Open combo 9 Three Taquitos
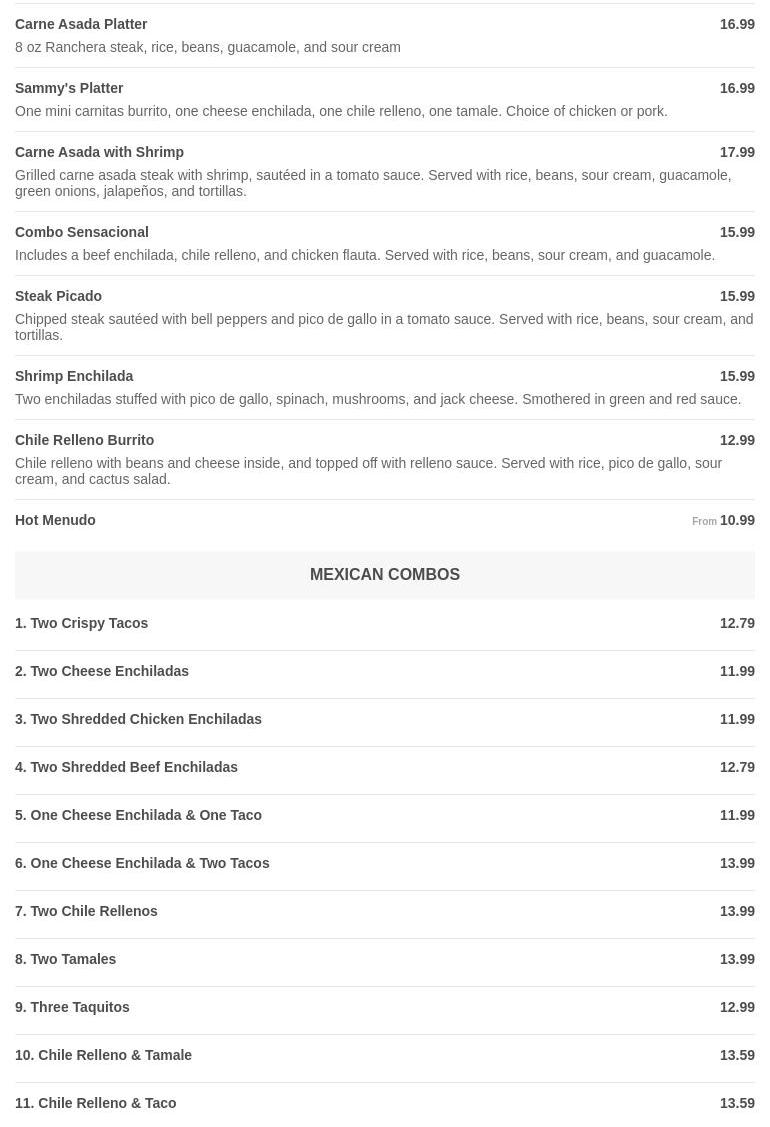770x1127 pixels. pos(73,1007)
